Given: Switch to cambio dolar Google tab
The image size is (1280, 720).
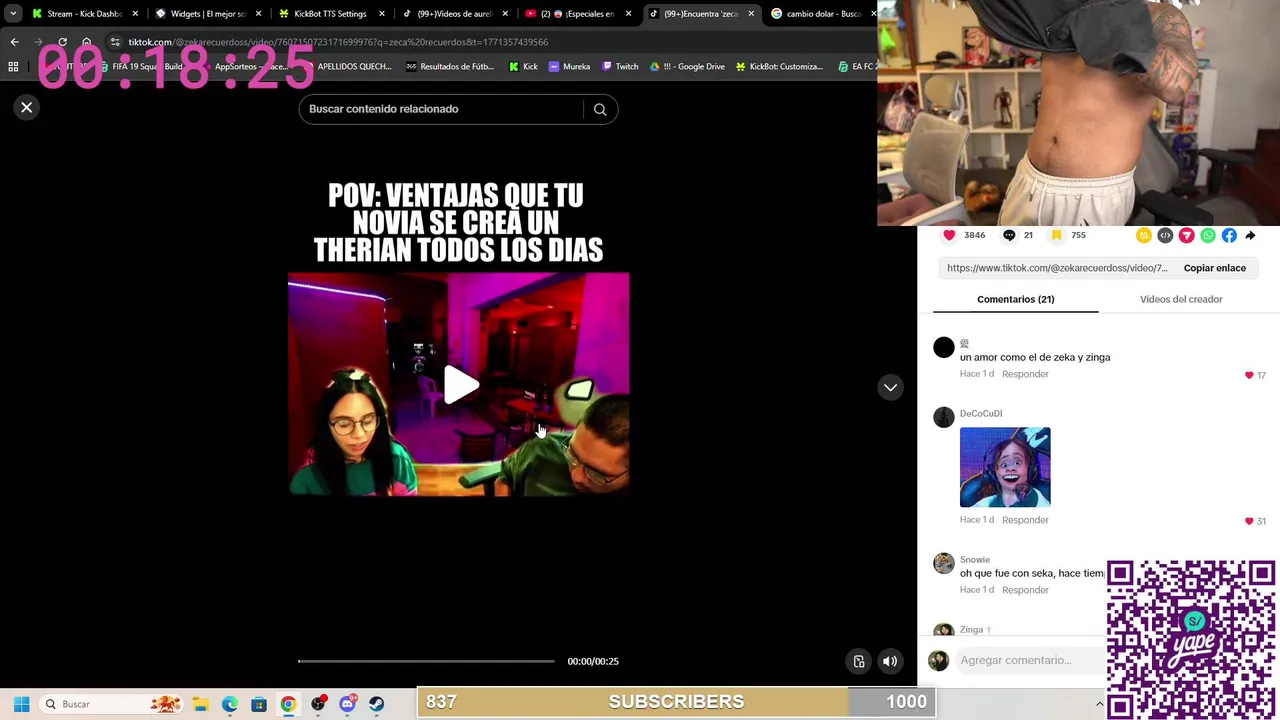Looking at the screenshot, I should (822, 14).
